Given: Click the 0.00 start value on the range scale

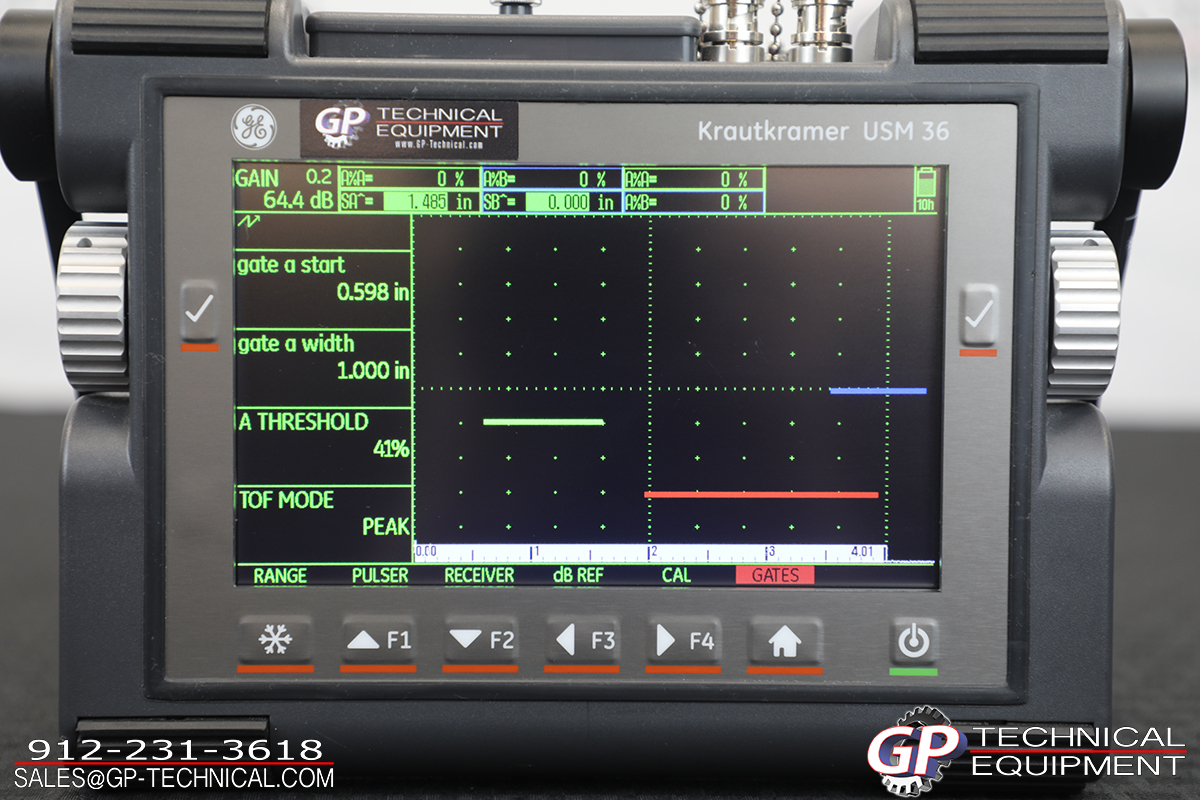Looking at the screenshot, I should pyautogui.click(x=426, y=551).
